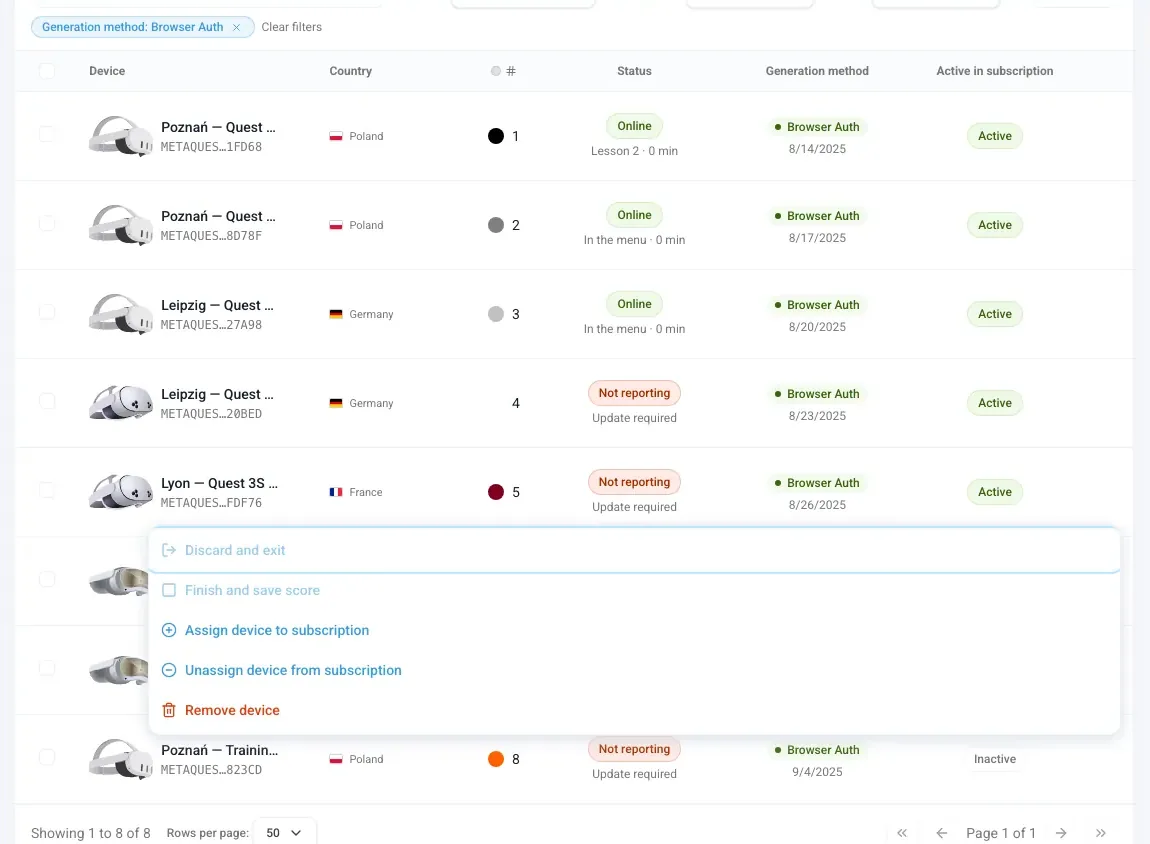Screen dimensions: 1150x844
Task: Choose Unassign device from subscription
Action: (x=293, y=670)
